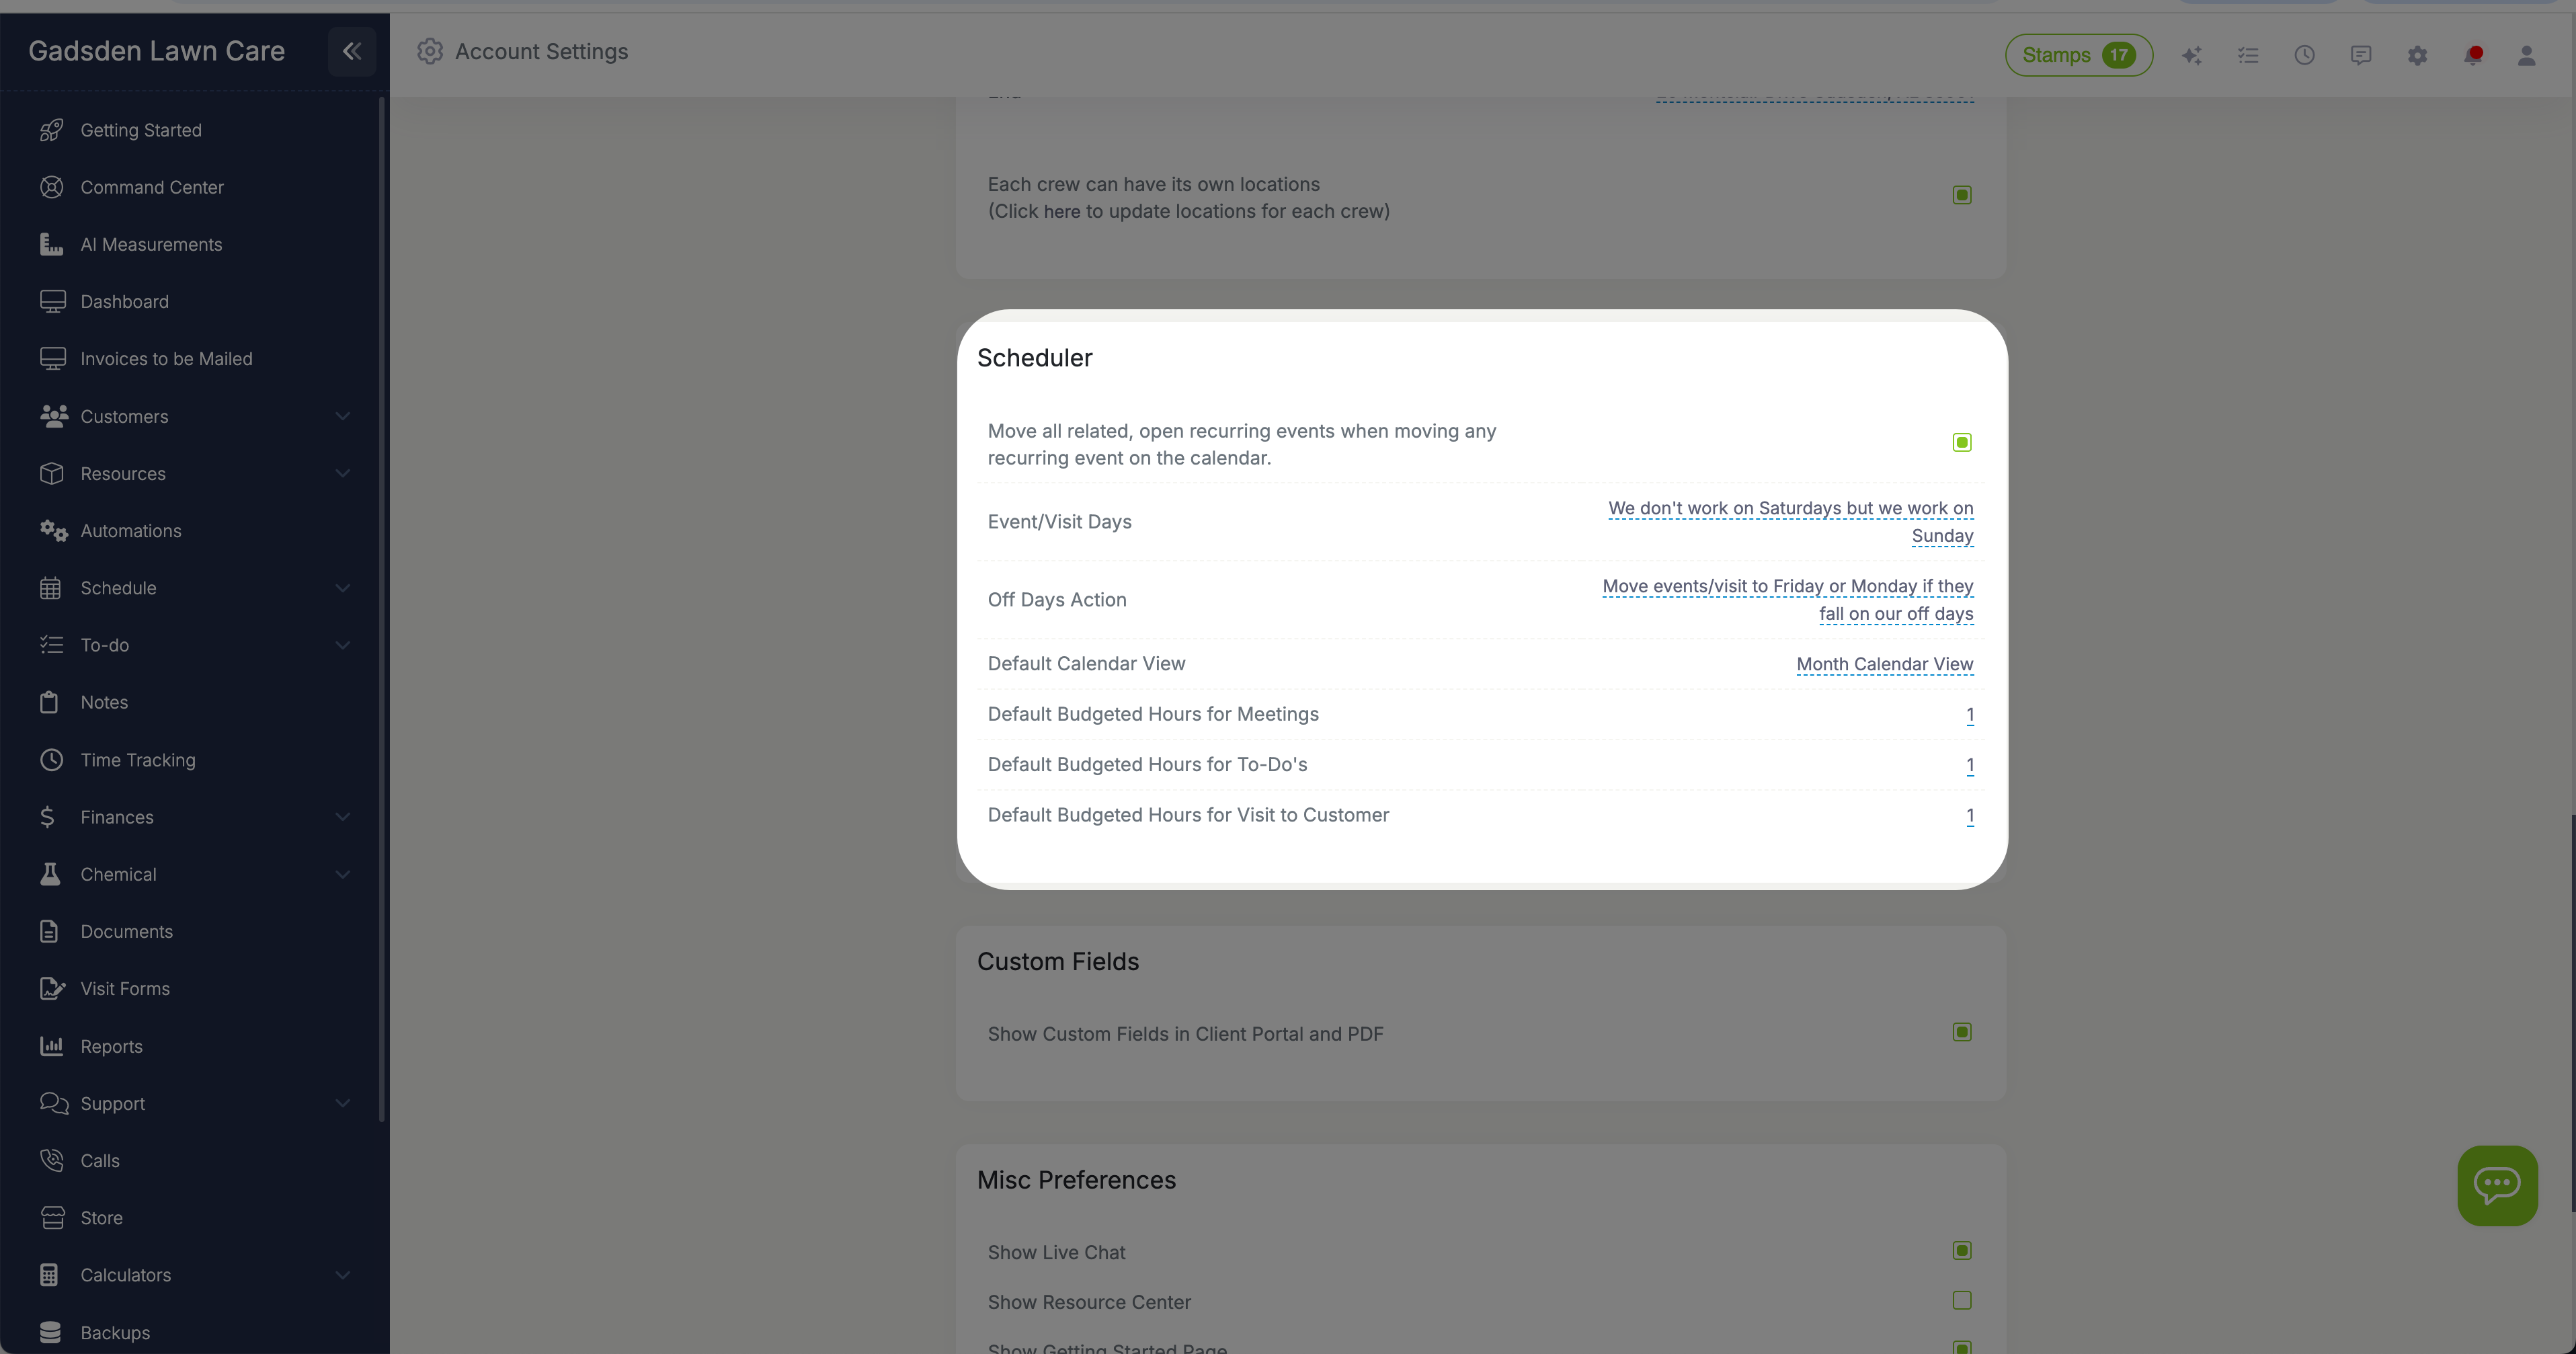Open the task checklist icon in header
The image size is (2576, 1354).
click(x=2248, y=55)
